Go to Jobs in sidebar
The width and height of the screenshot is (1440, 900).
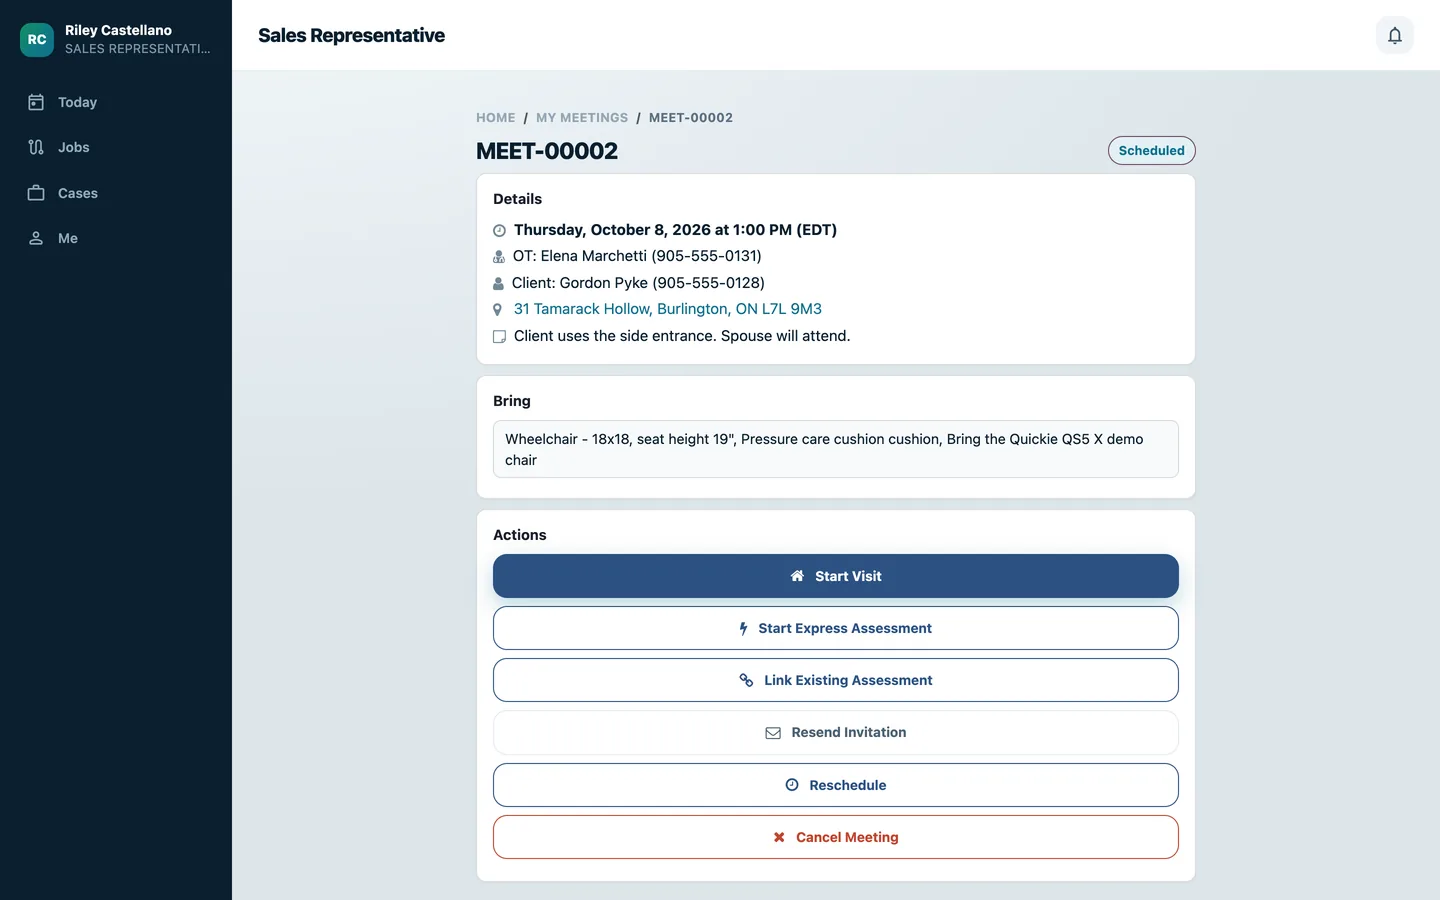tap(116, 147)
